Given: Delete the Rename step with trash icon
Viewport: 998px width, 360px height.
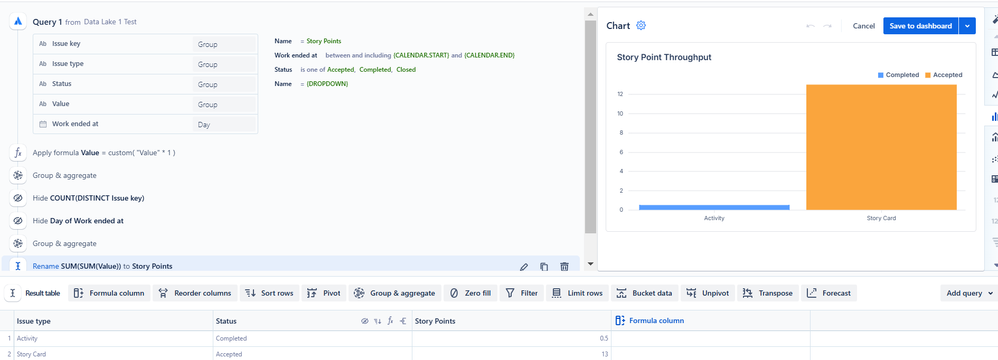Looking at the screenshot, I should point(565,267).
